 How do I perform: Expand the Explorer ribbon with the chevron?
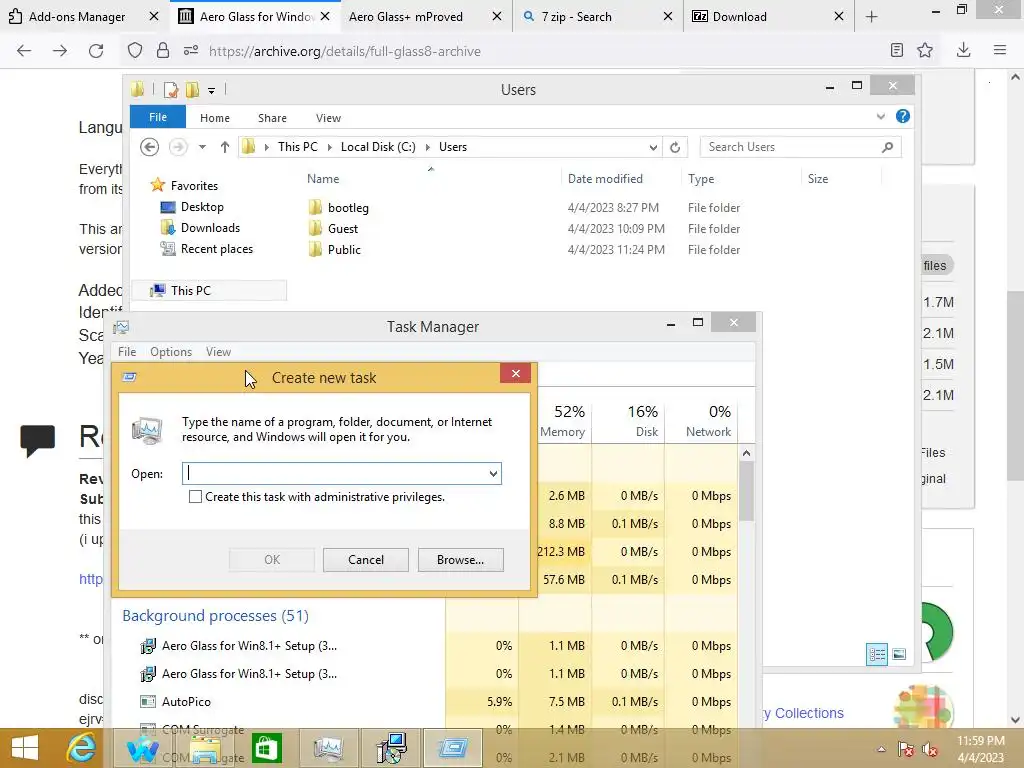(880, 116)
